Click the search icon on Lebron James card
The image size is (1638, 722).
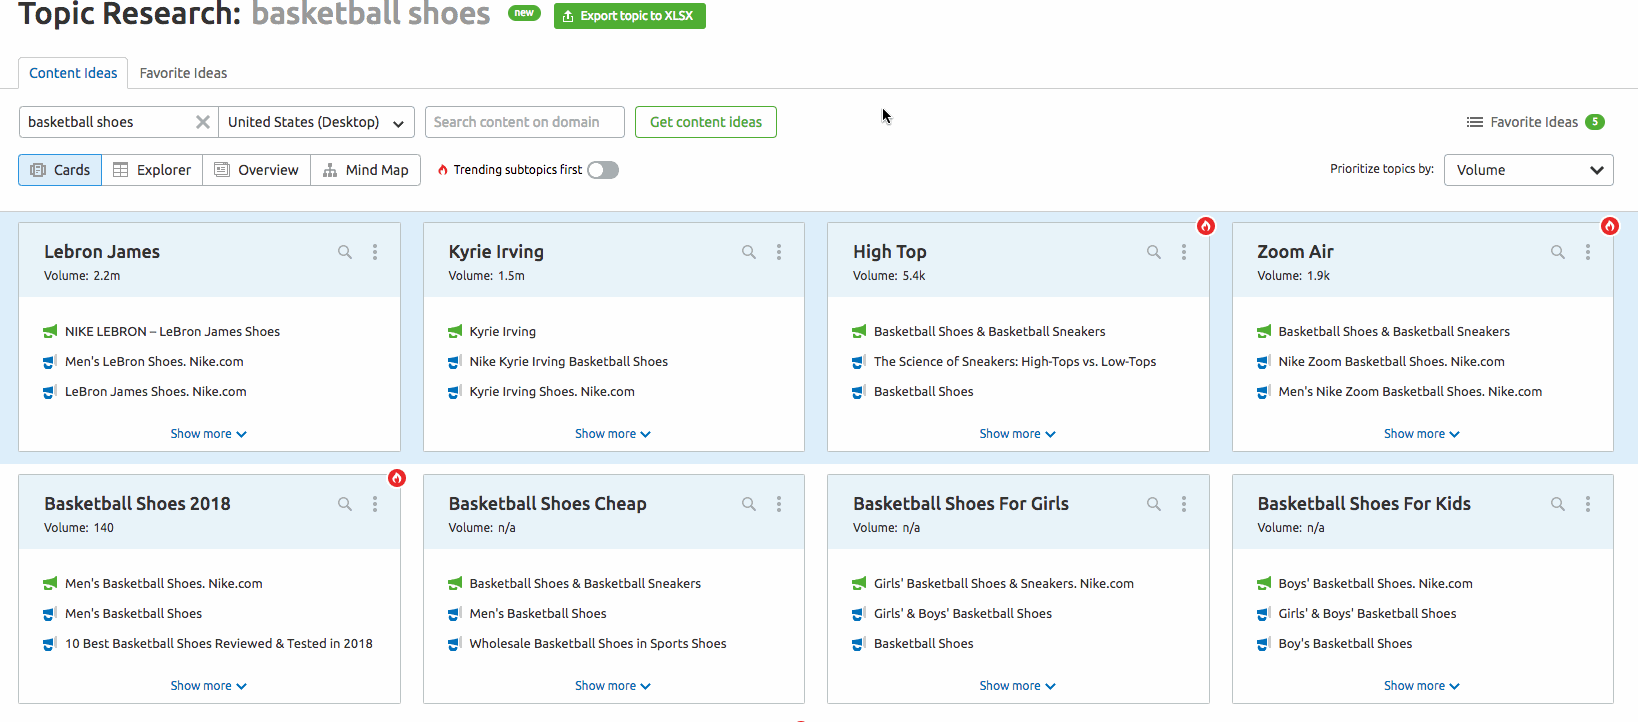(x=345, y=252)
